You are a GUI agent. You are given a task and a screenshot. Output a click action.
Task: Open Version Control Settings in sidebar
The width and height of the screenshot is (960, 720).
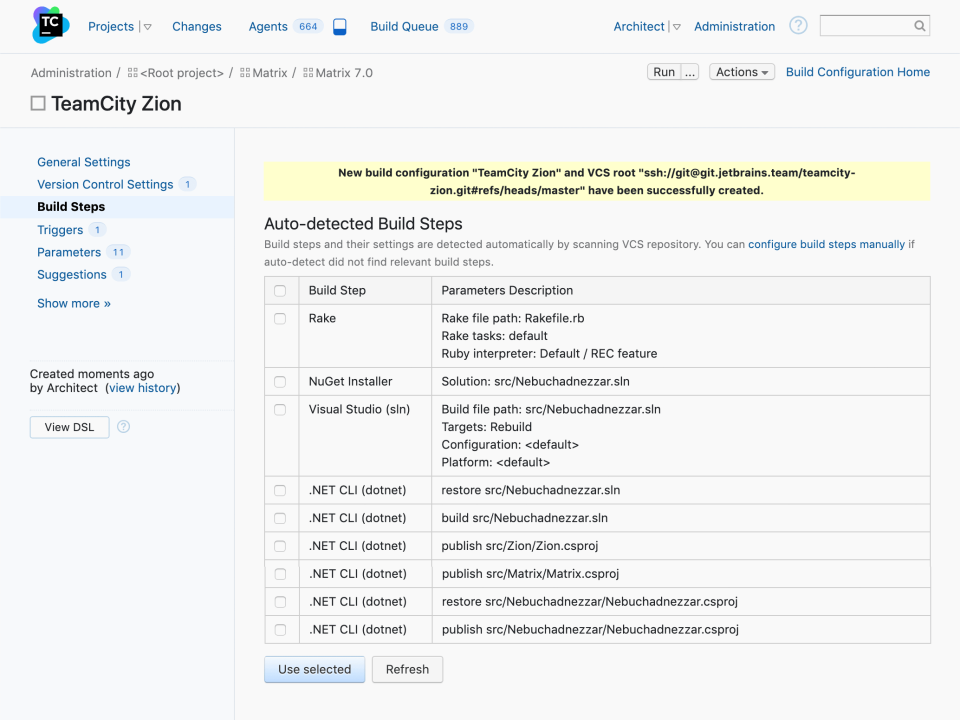(x=105, y=184)
